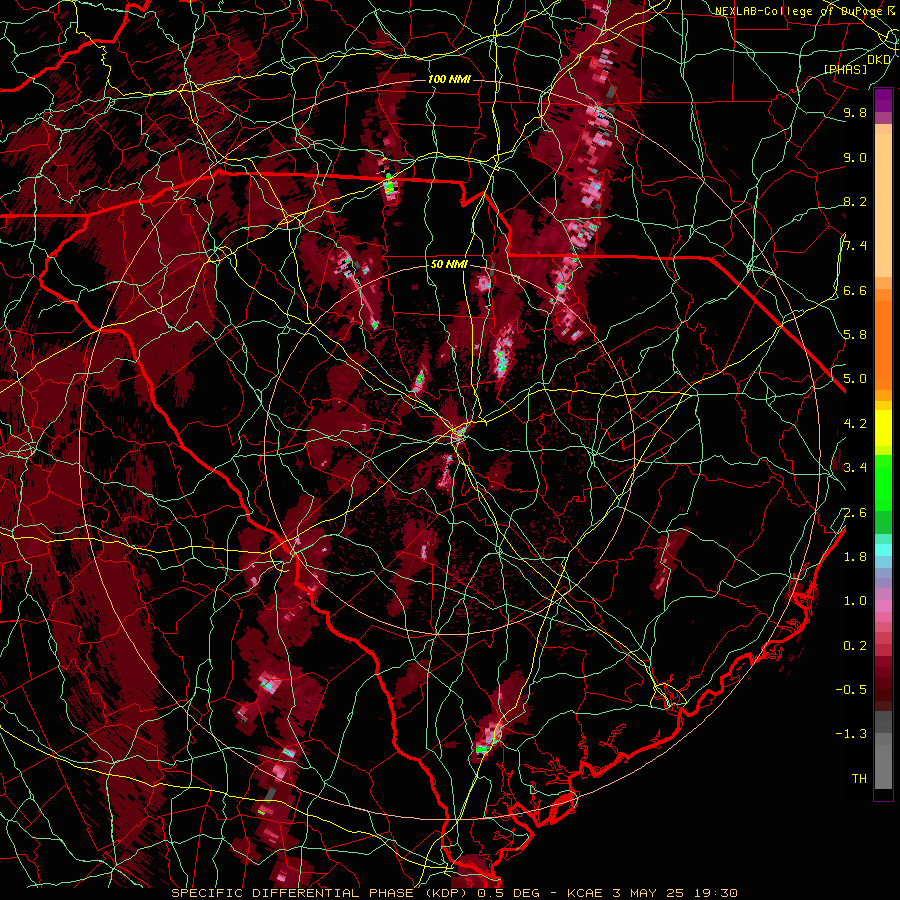Click the orange segment of the color bar
Screen dimensions: 900x900
pos(883,344)
